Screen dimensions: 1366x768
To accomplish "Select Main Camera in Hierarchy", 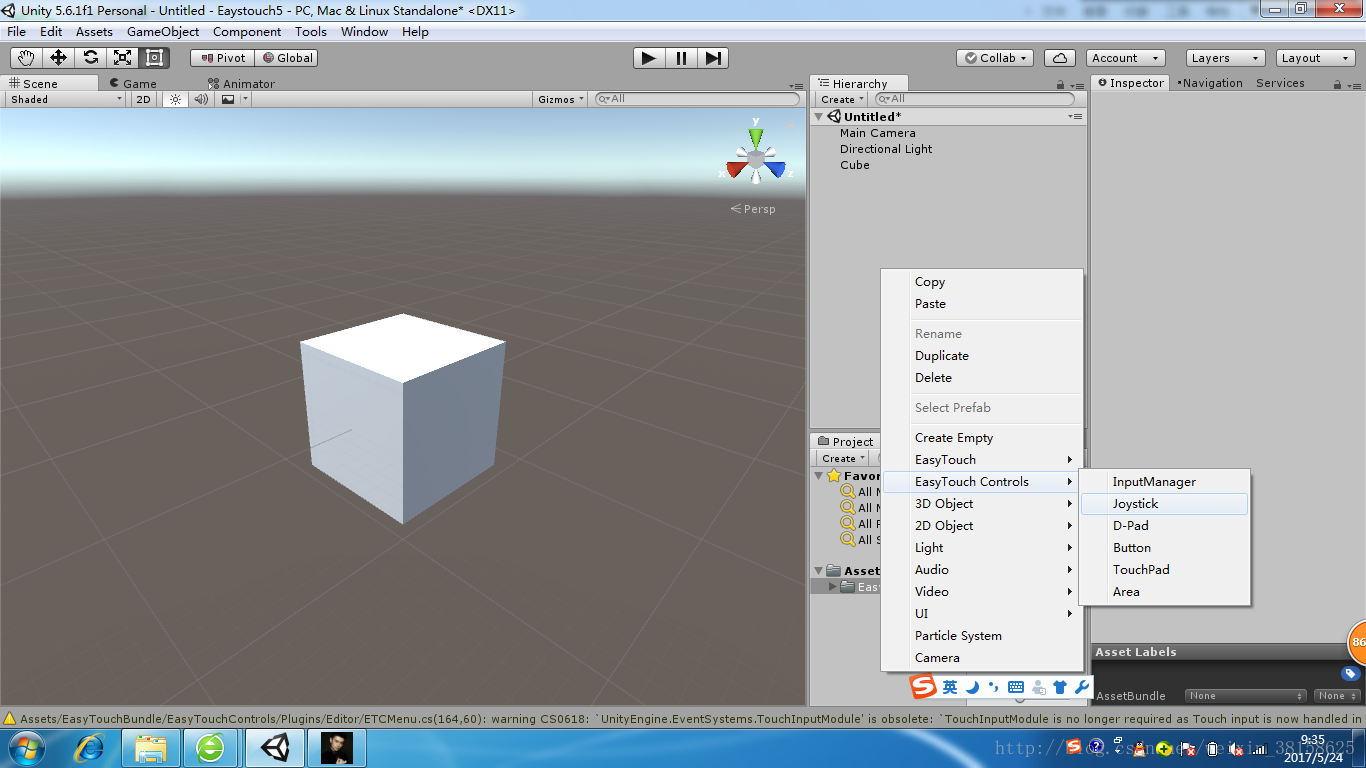I will point(877,133).
